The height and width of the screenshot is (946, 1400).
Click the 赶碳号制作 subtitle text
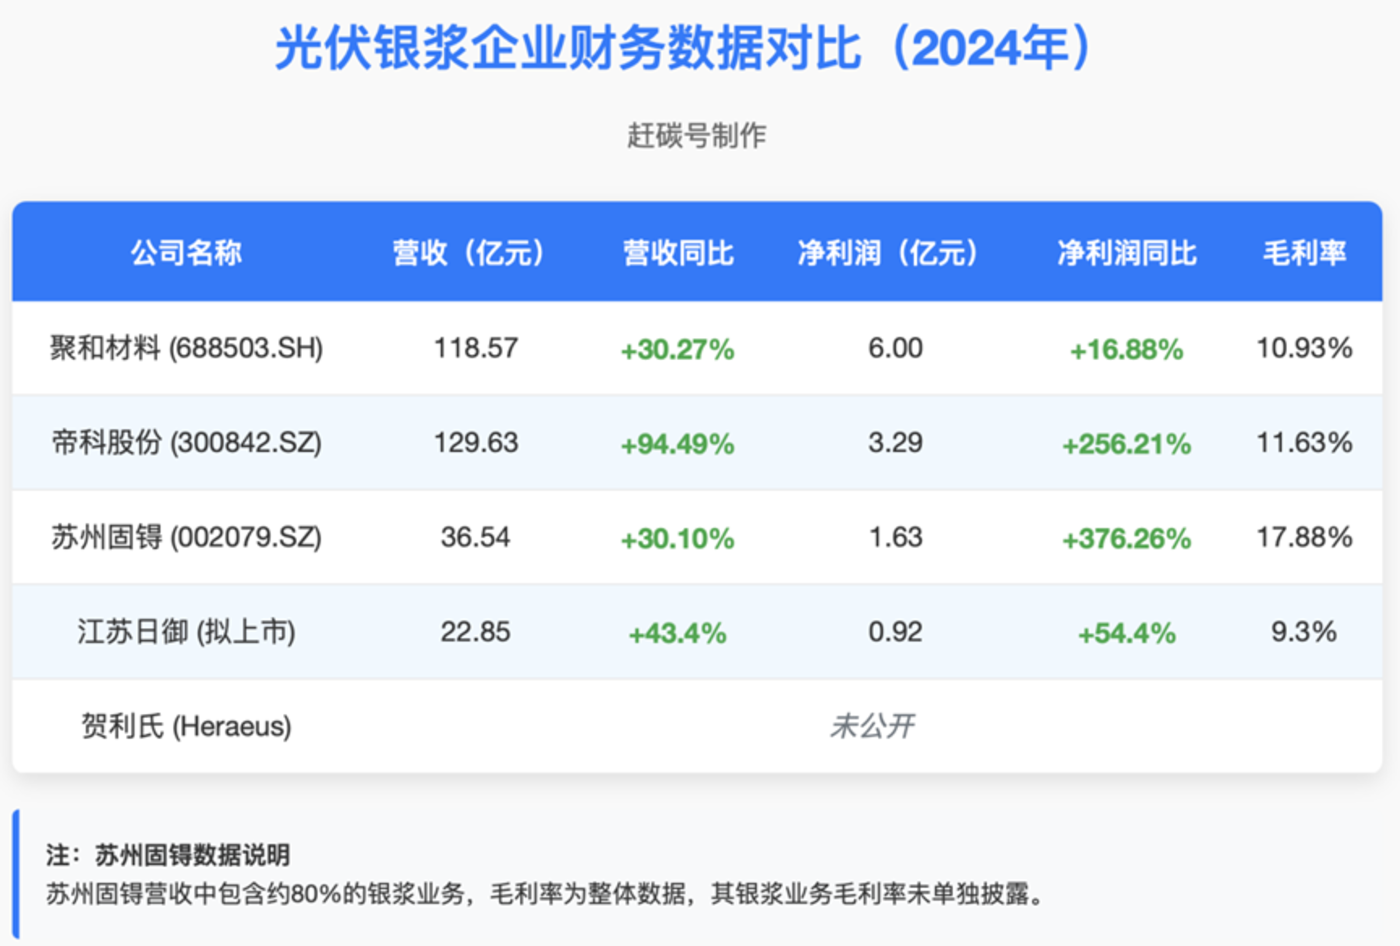(x=697, y=135)
